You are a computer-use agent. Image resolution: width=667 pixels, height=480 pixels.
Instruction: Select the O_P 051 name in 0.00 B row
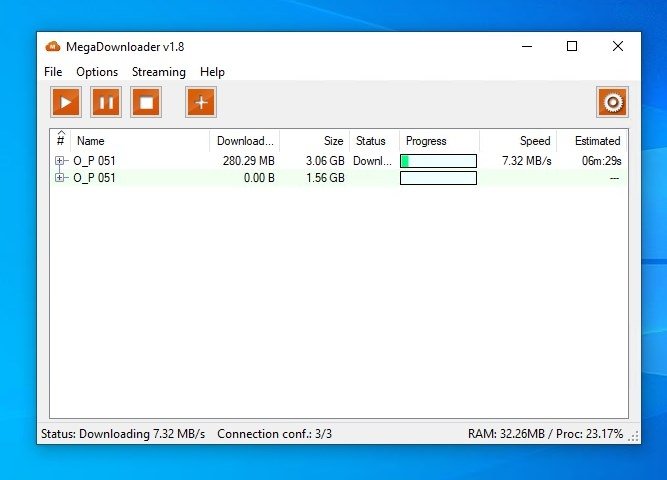(94, 178)
